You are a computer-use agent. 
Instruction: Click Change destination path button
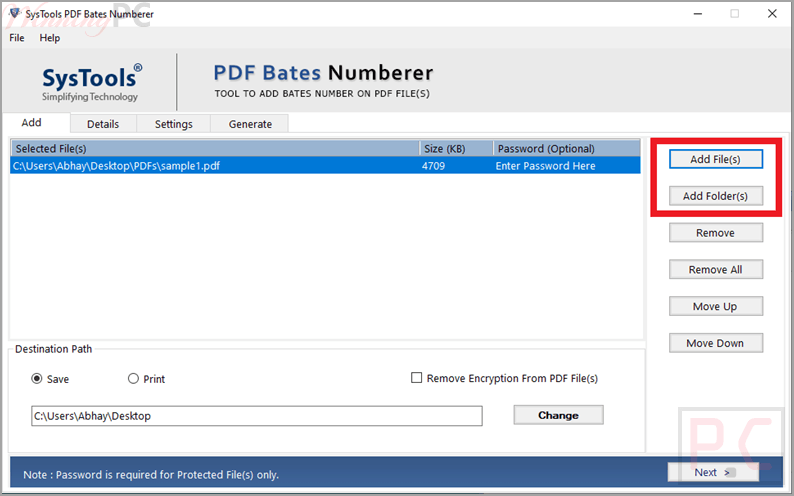click(559, 415)
